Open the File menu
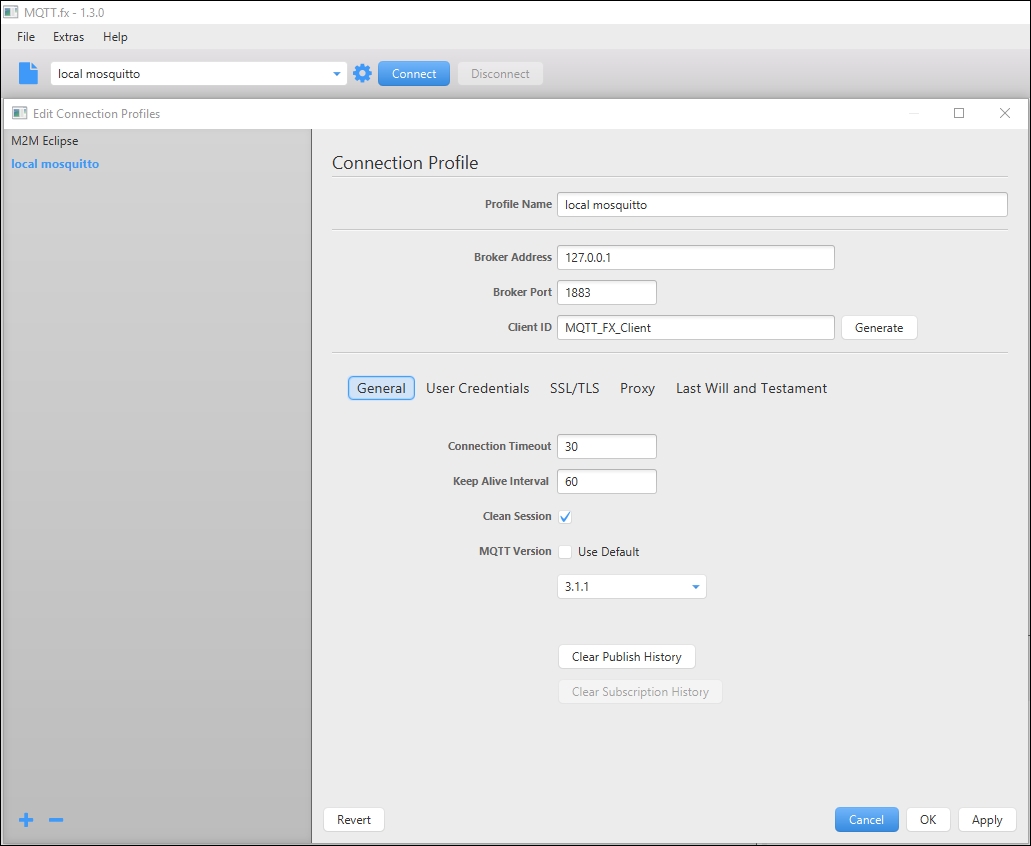This screenshot has width=1031, height=846. click(26, 37)
